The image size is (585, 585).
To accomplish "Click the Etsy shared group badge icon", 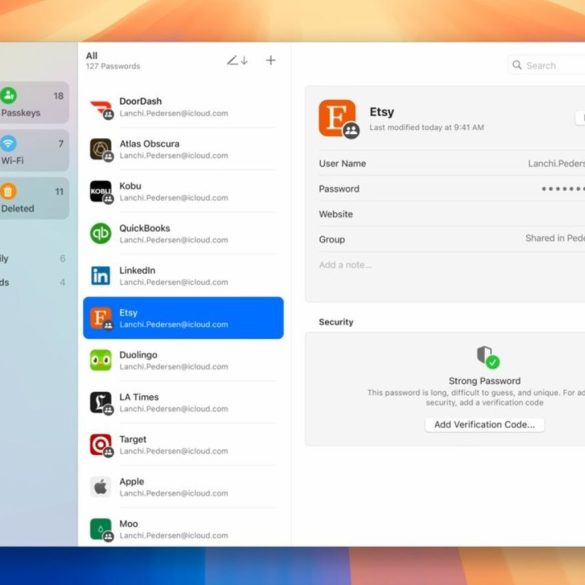I will (351, 131).
